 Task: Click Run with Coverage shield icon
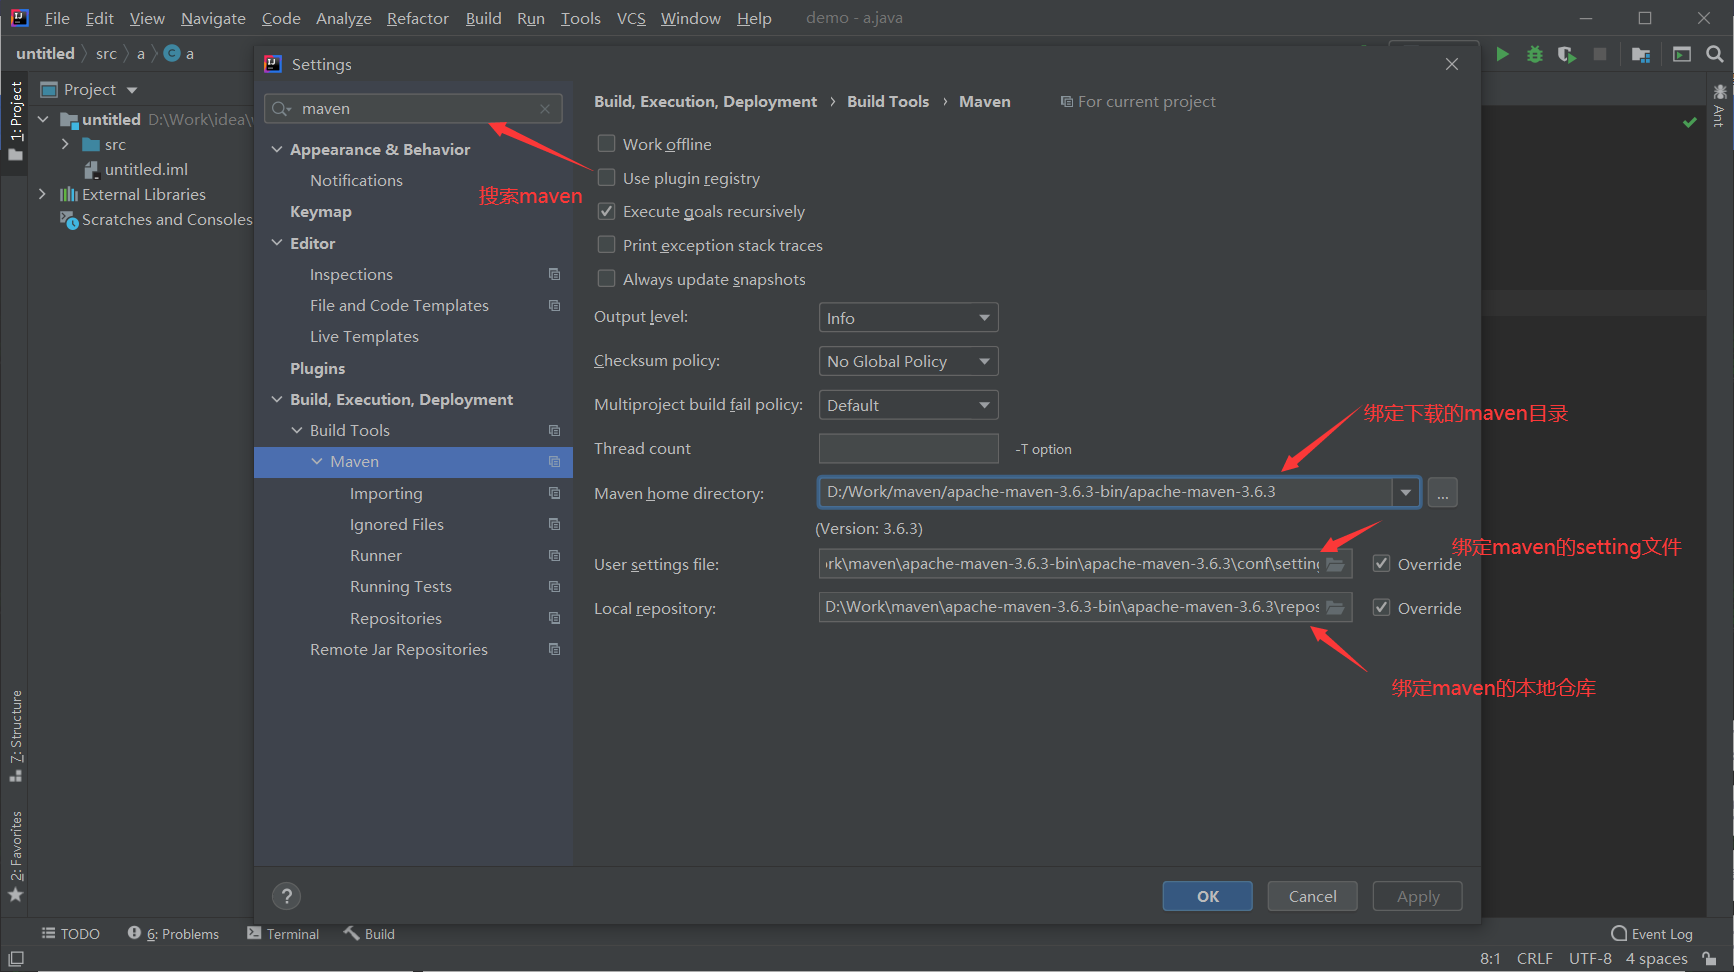pos(1567,54)
